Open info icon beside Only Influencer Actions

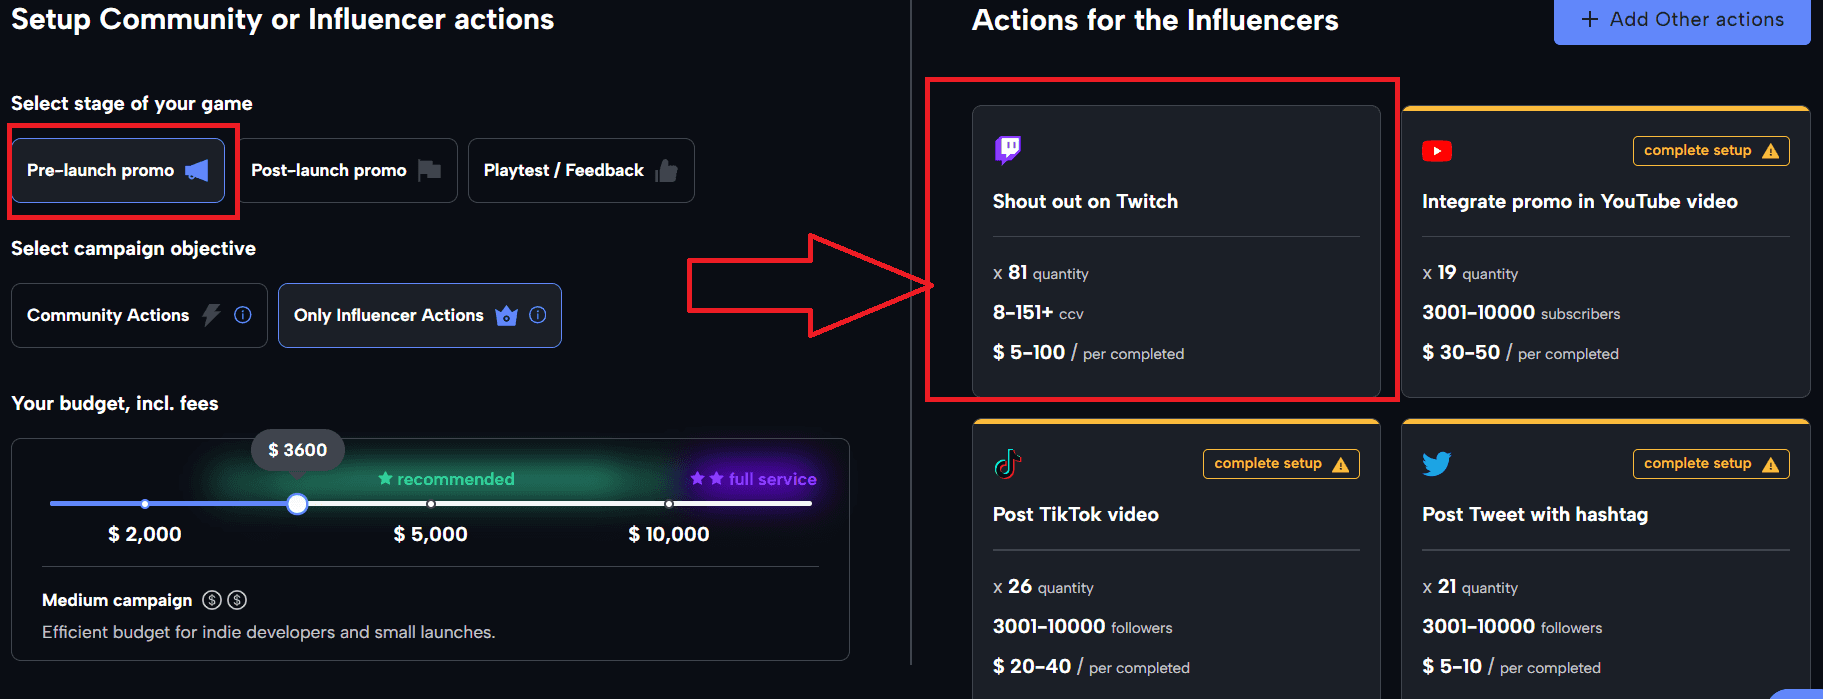[x=538, y=315]
